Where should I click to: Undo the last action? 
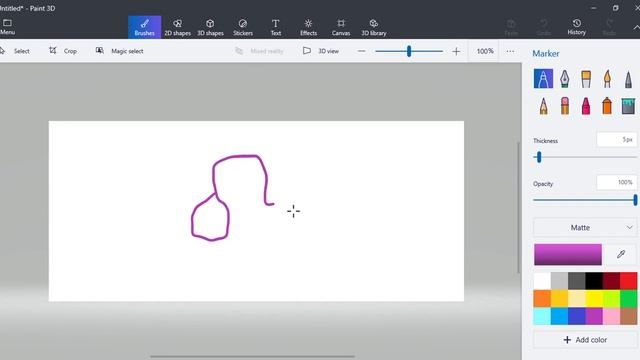coord(544,27)
